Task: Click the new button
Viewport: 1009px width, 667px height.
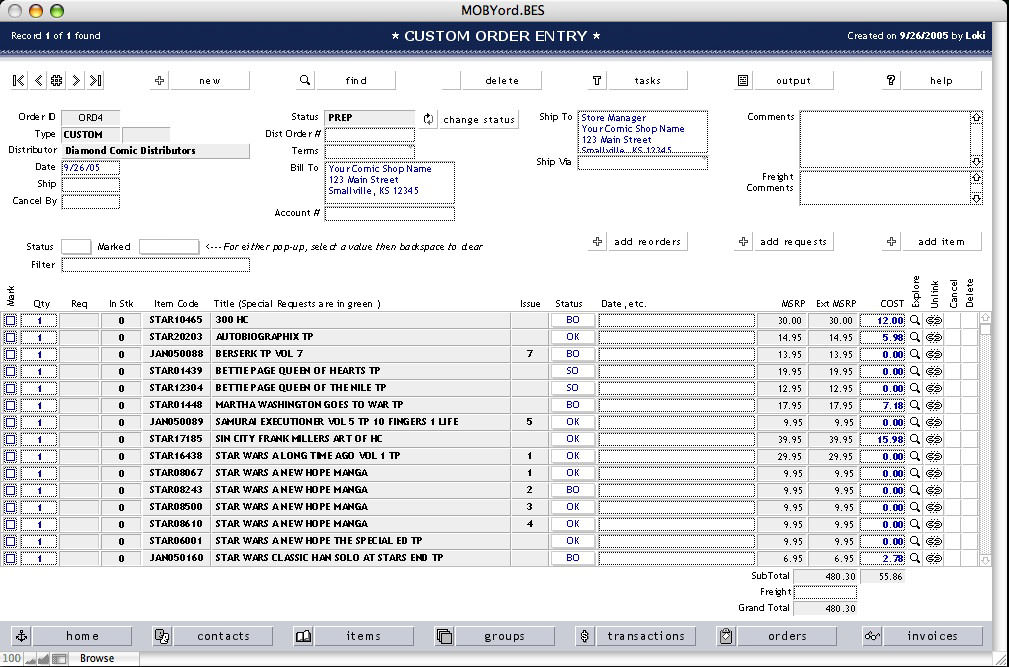Action: point(210,80)
